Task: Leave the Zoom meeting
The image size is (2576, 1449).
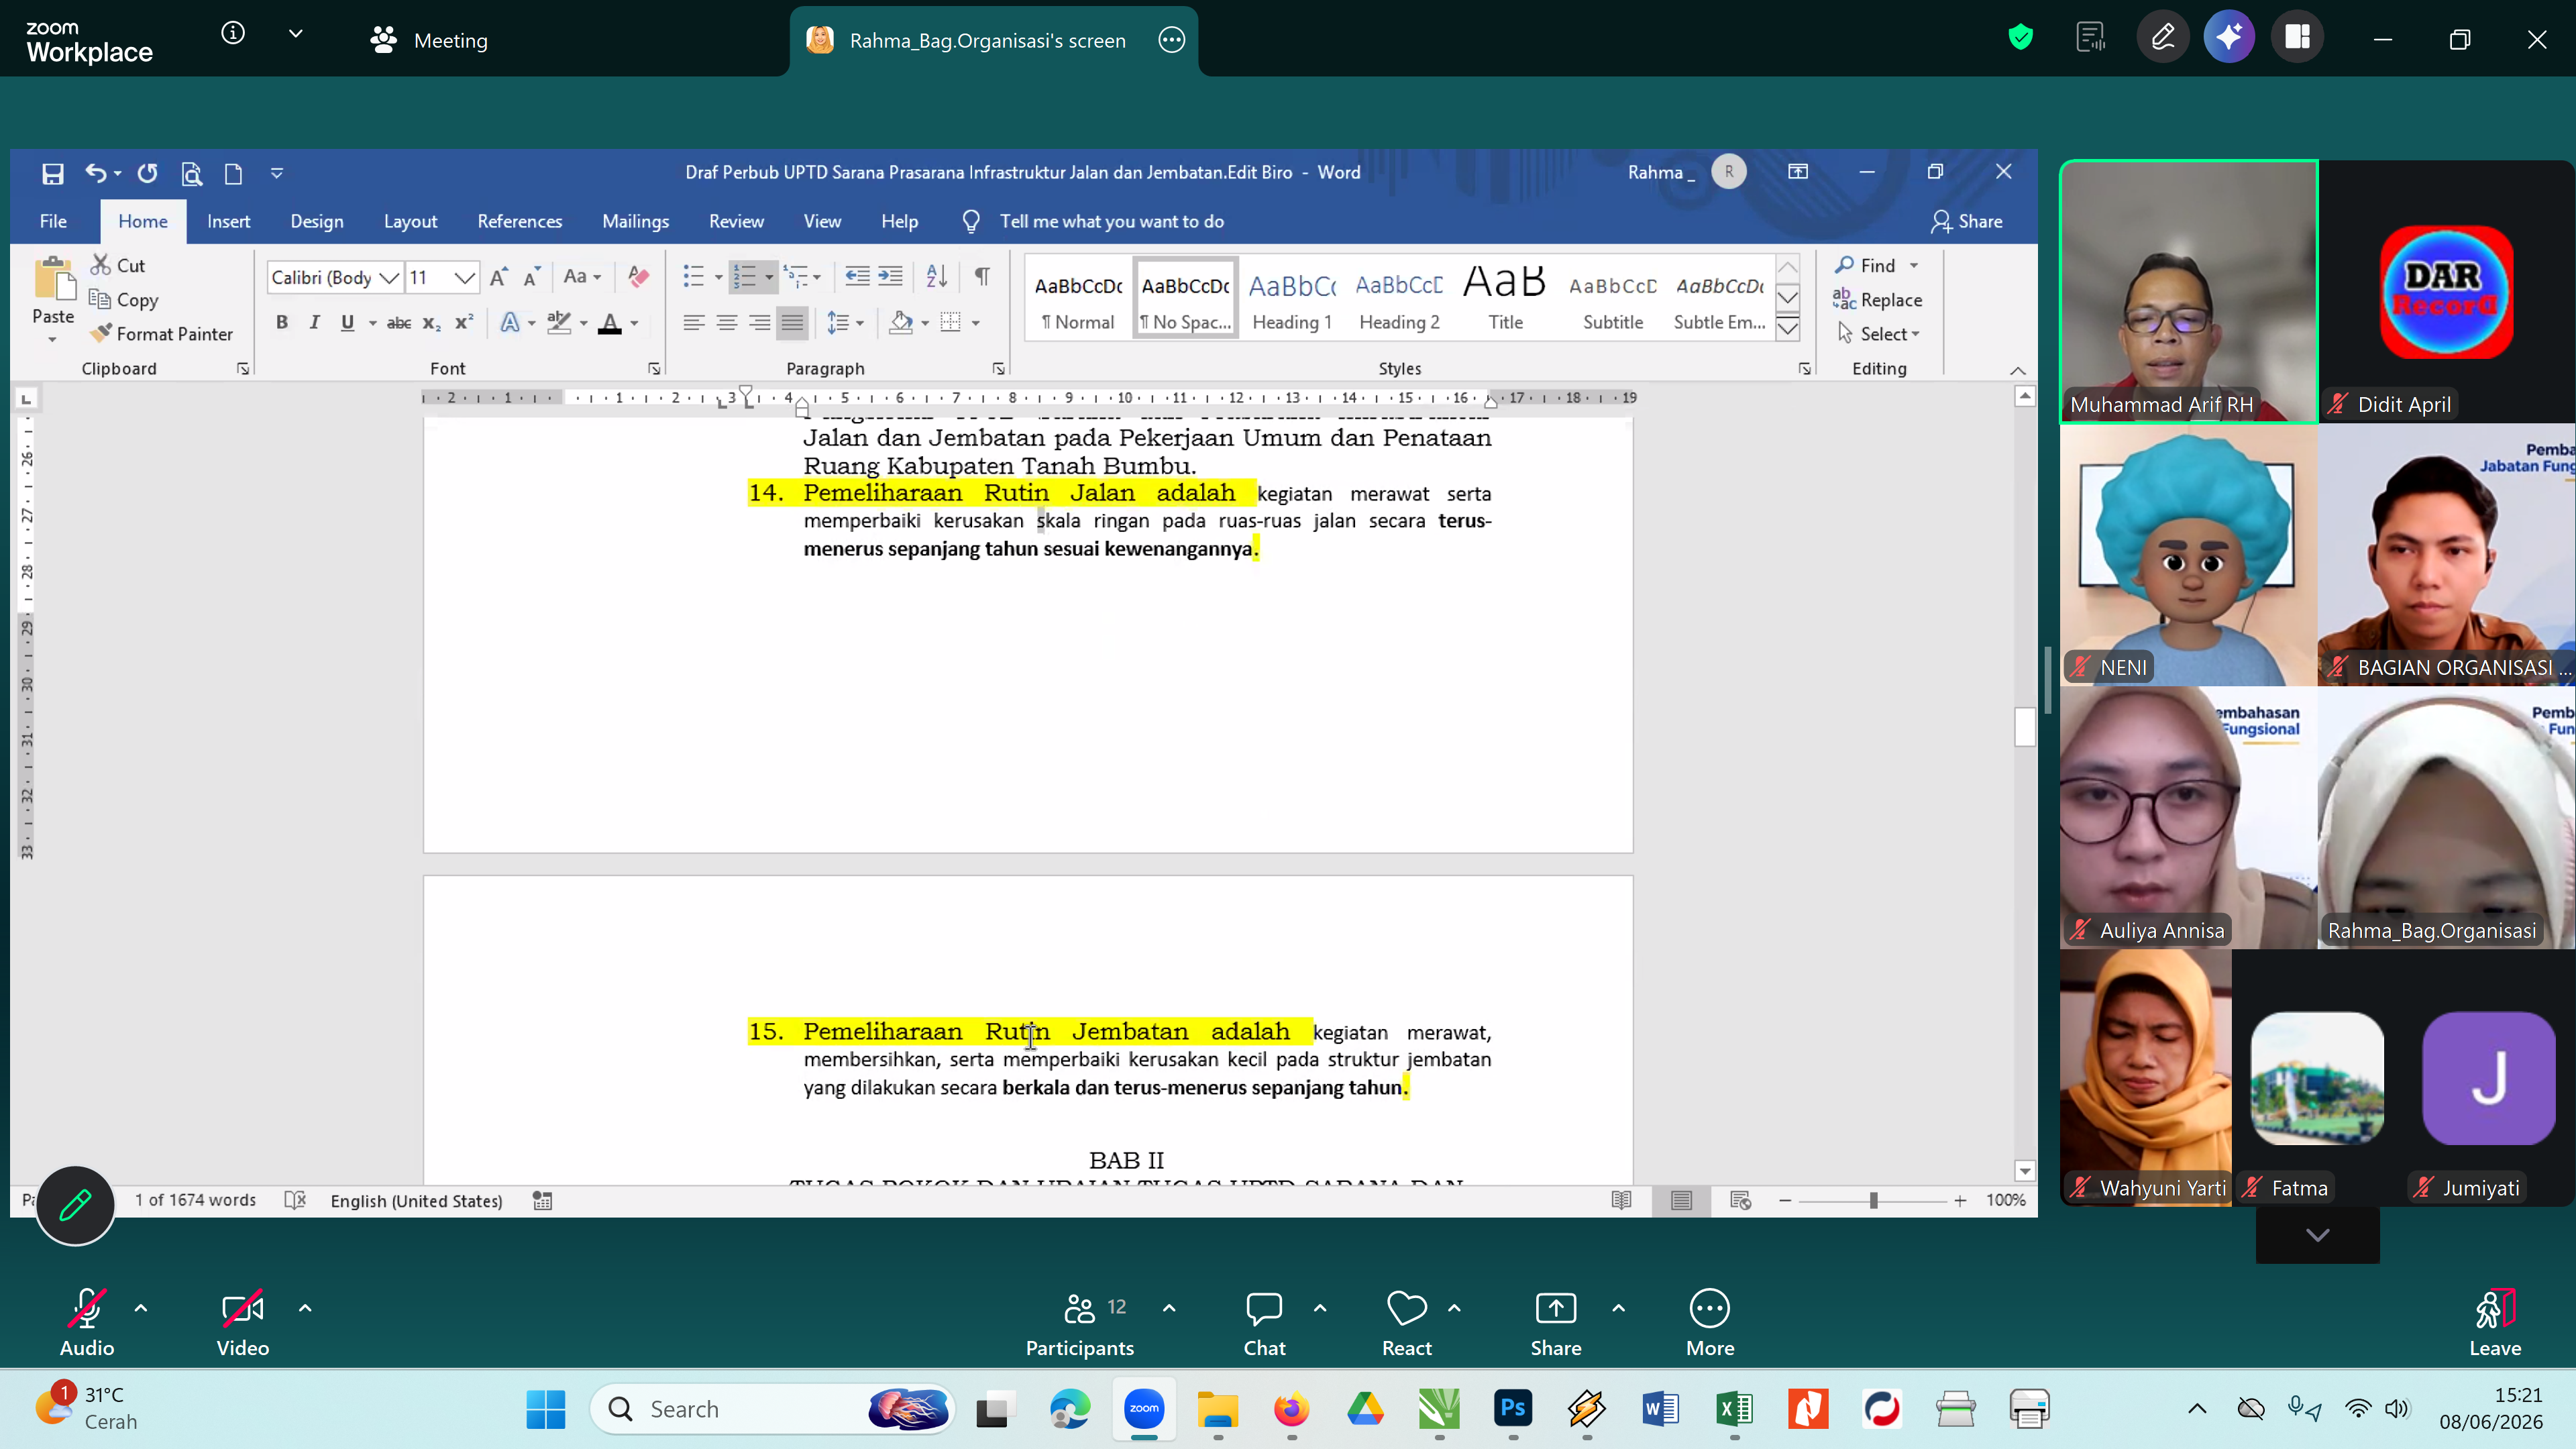Action: 2495,1322
